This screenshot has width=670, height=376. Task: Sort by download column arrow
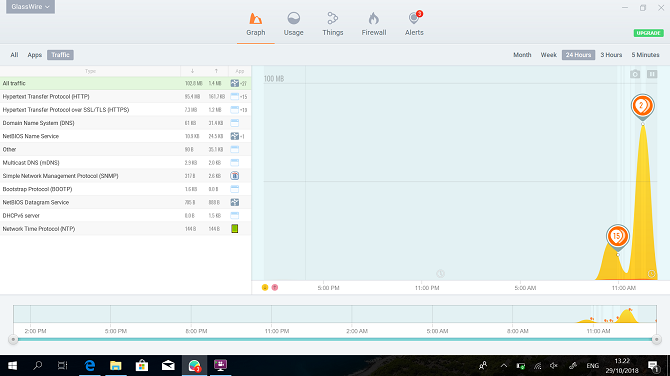192,71
